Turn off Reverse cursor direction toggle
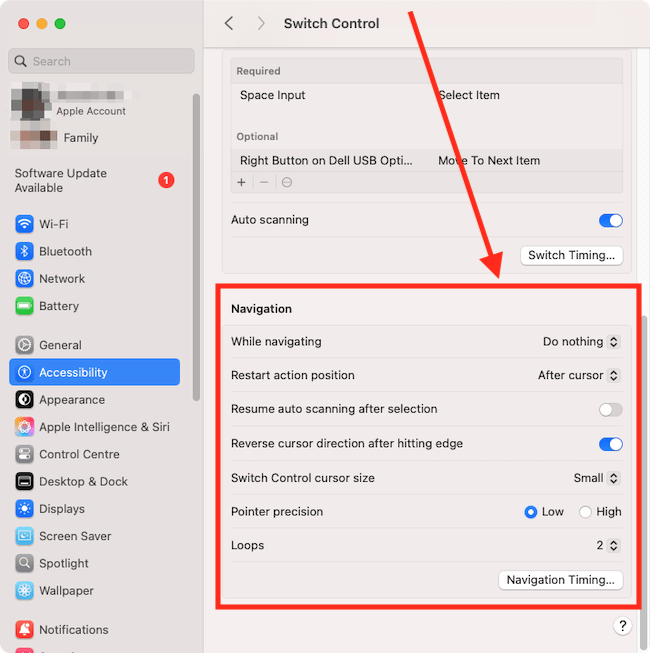This screenshot has width=650, height=653. [x=610, y=444]
